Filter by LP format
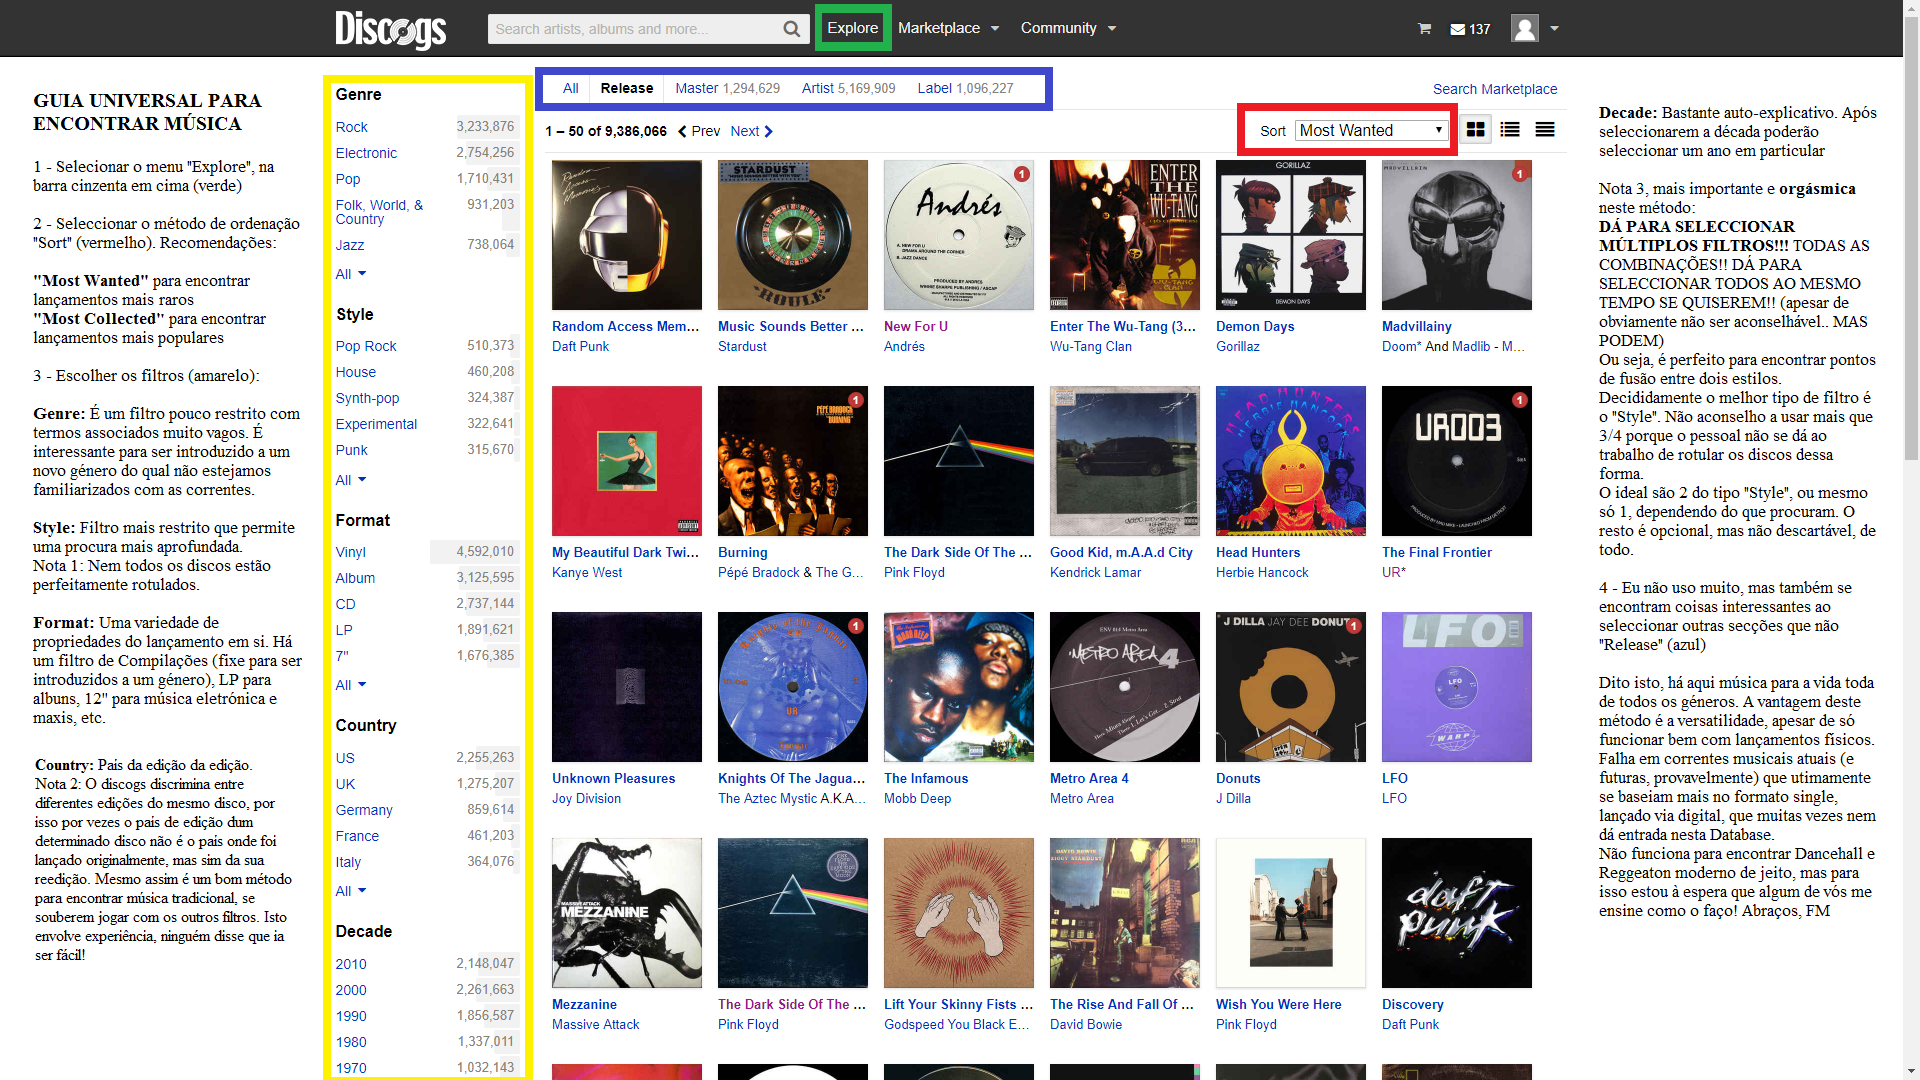The width and height of the screenshot is (1920, 1080). 344,630
